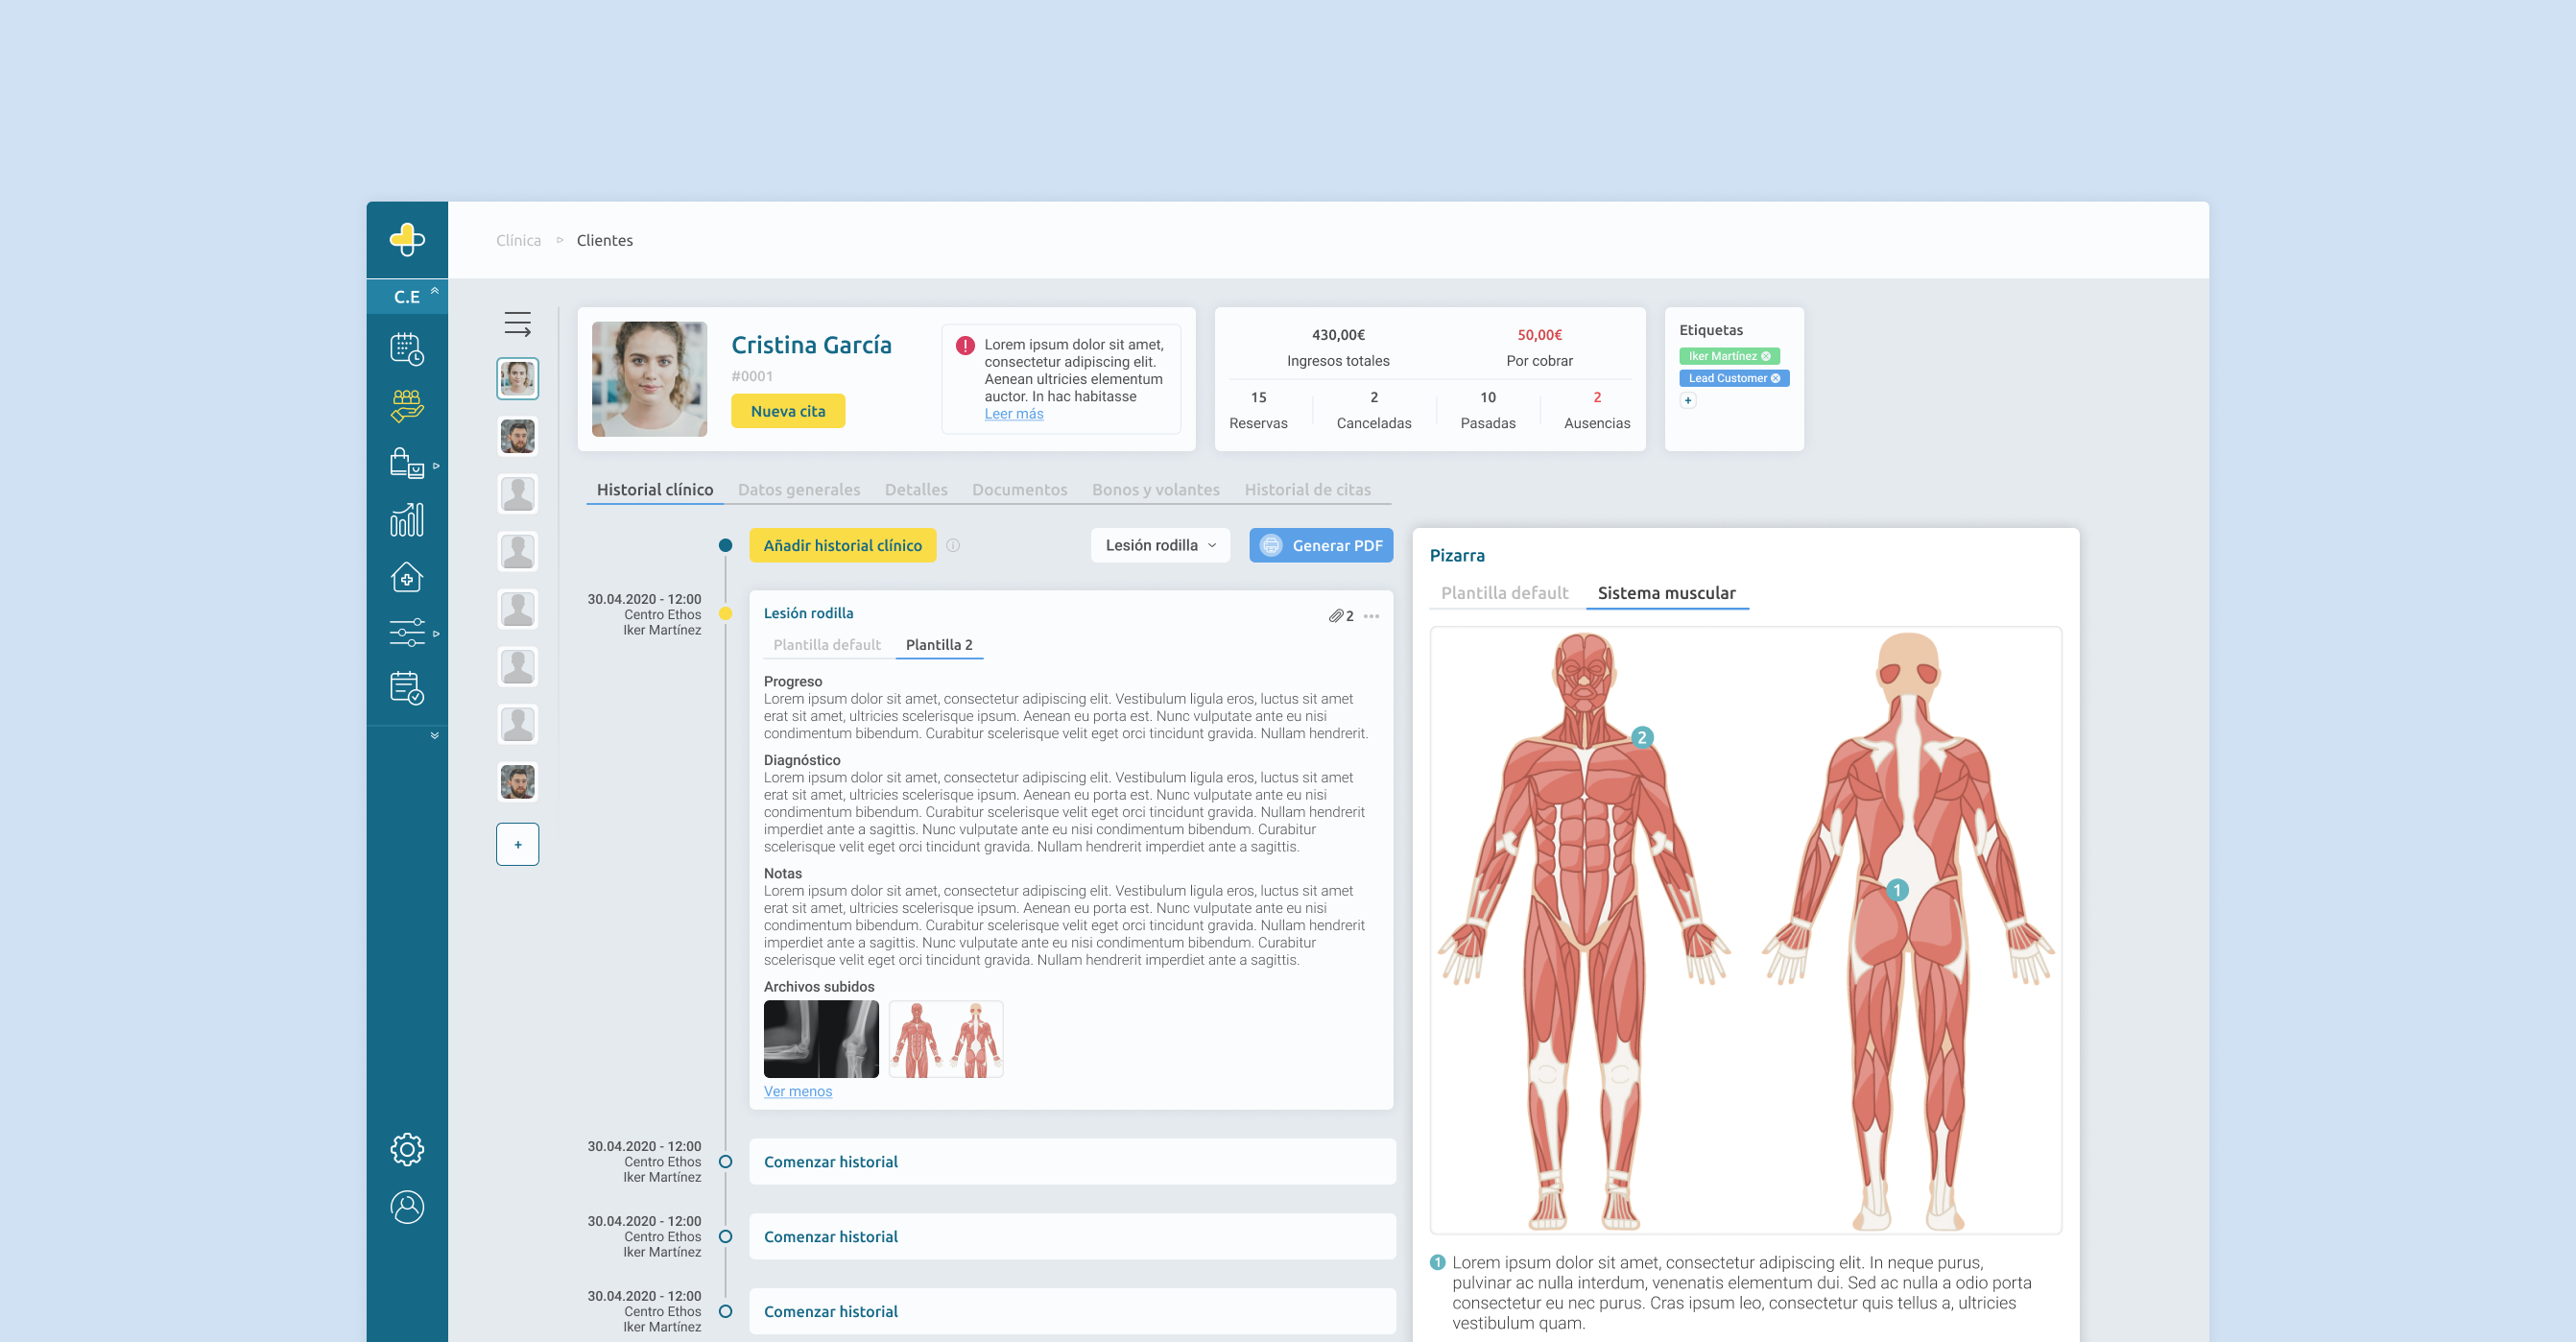The width and height of the screenshot is (2576, 1342).
Task: View the statistics bar chart icon
Action: (407, 519)
